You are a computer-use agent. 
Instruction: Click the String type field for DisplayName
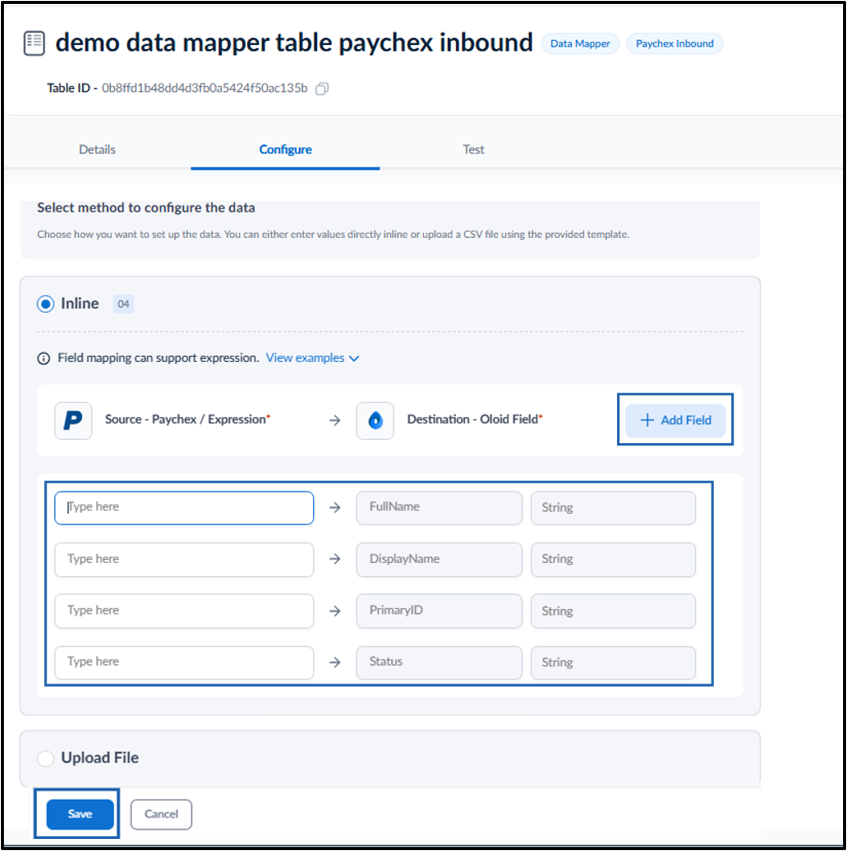[613, 560]
